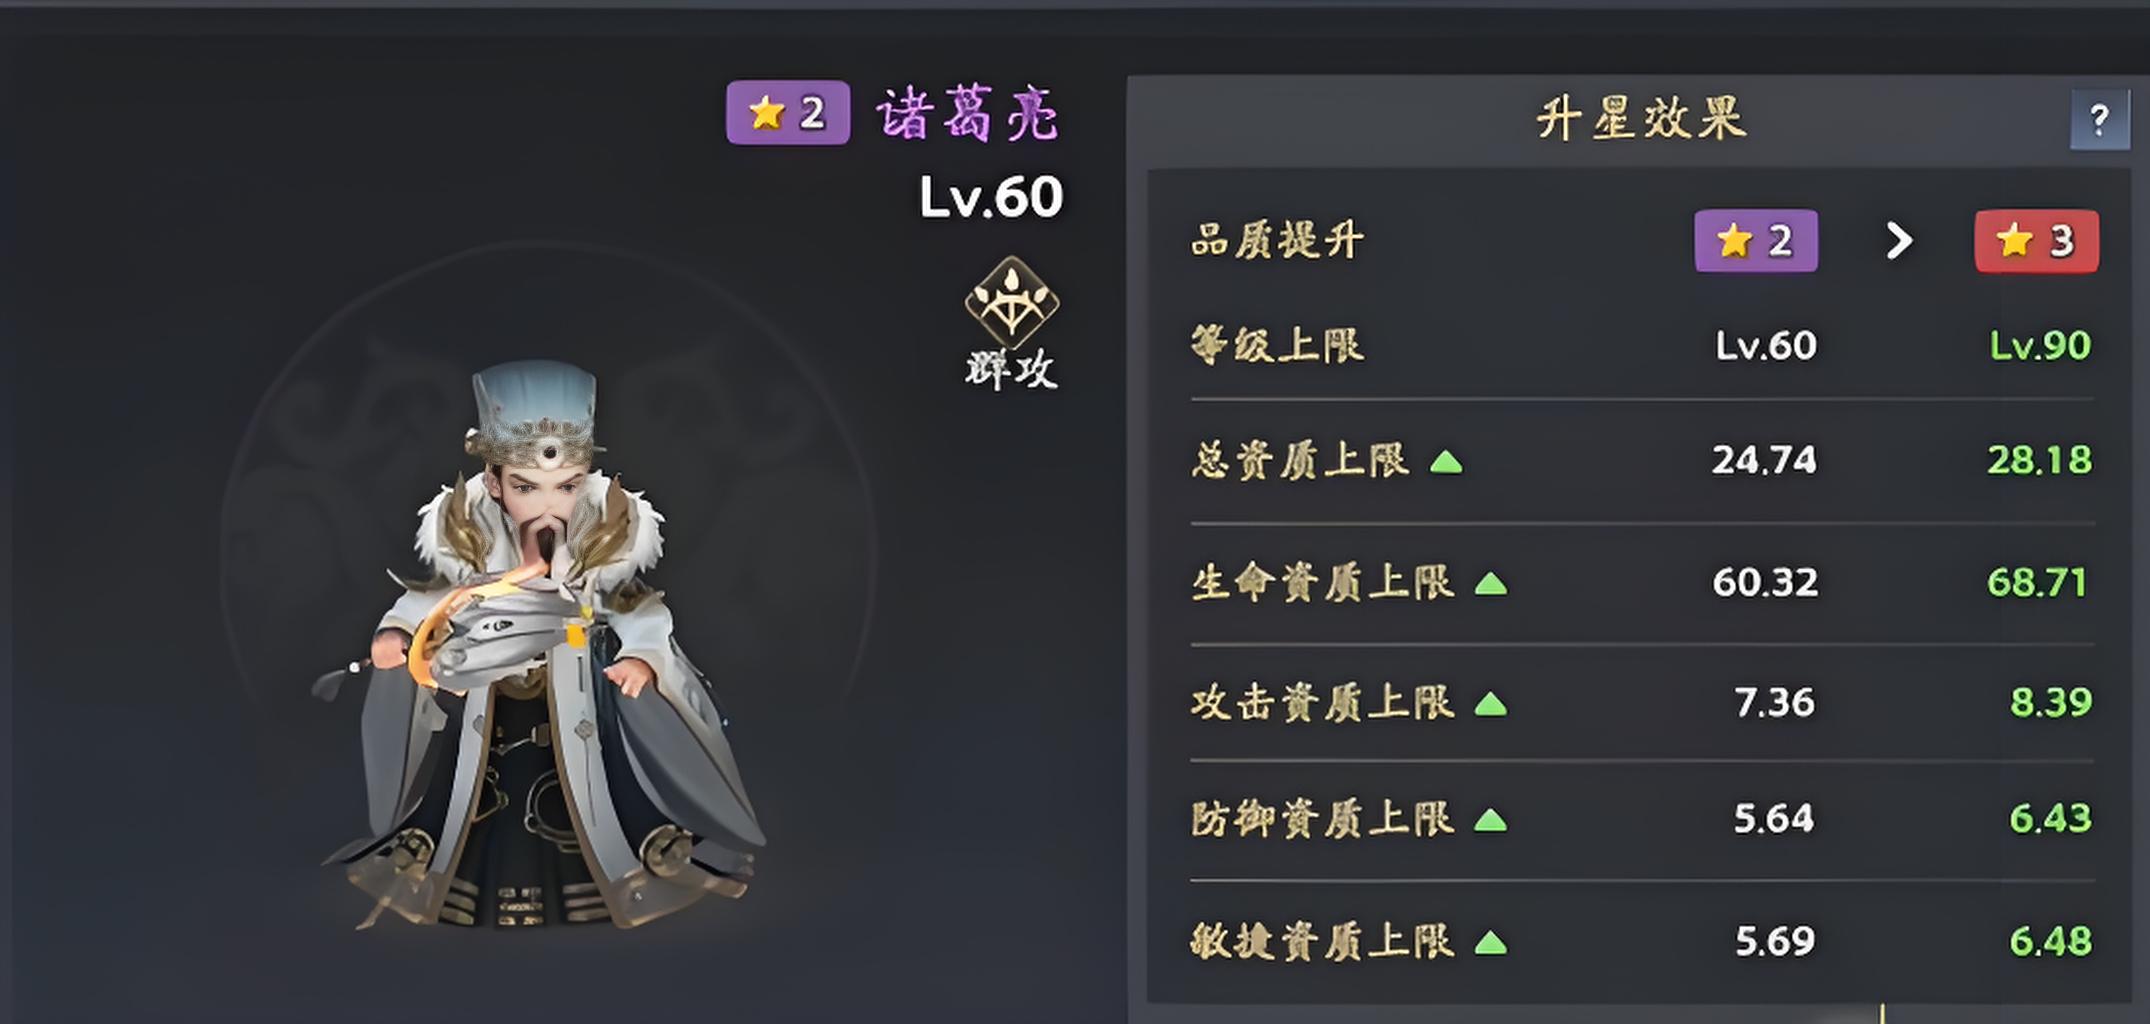Image resolution: width=2150 pixels, height=1024 pixels.
Task: Click green up arrow beside 攻击资质上限
Action: coord(1490,705)
